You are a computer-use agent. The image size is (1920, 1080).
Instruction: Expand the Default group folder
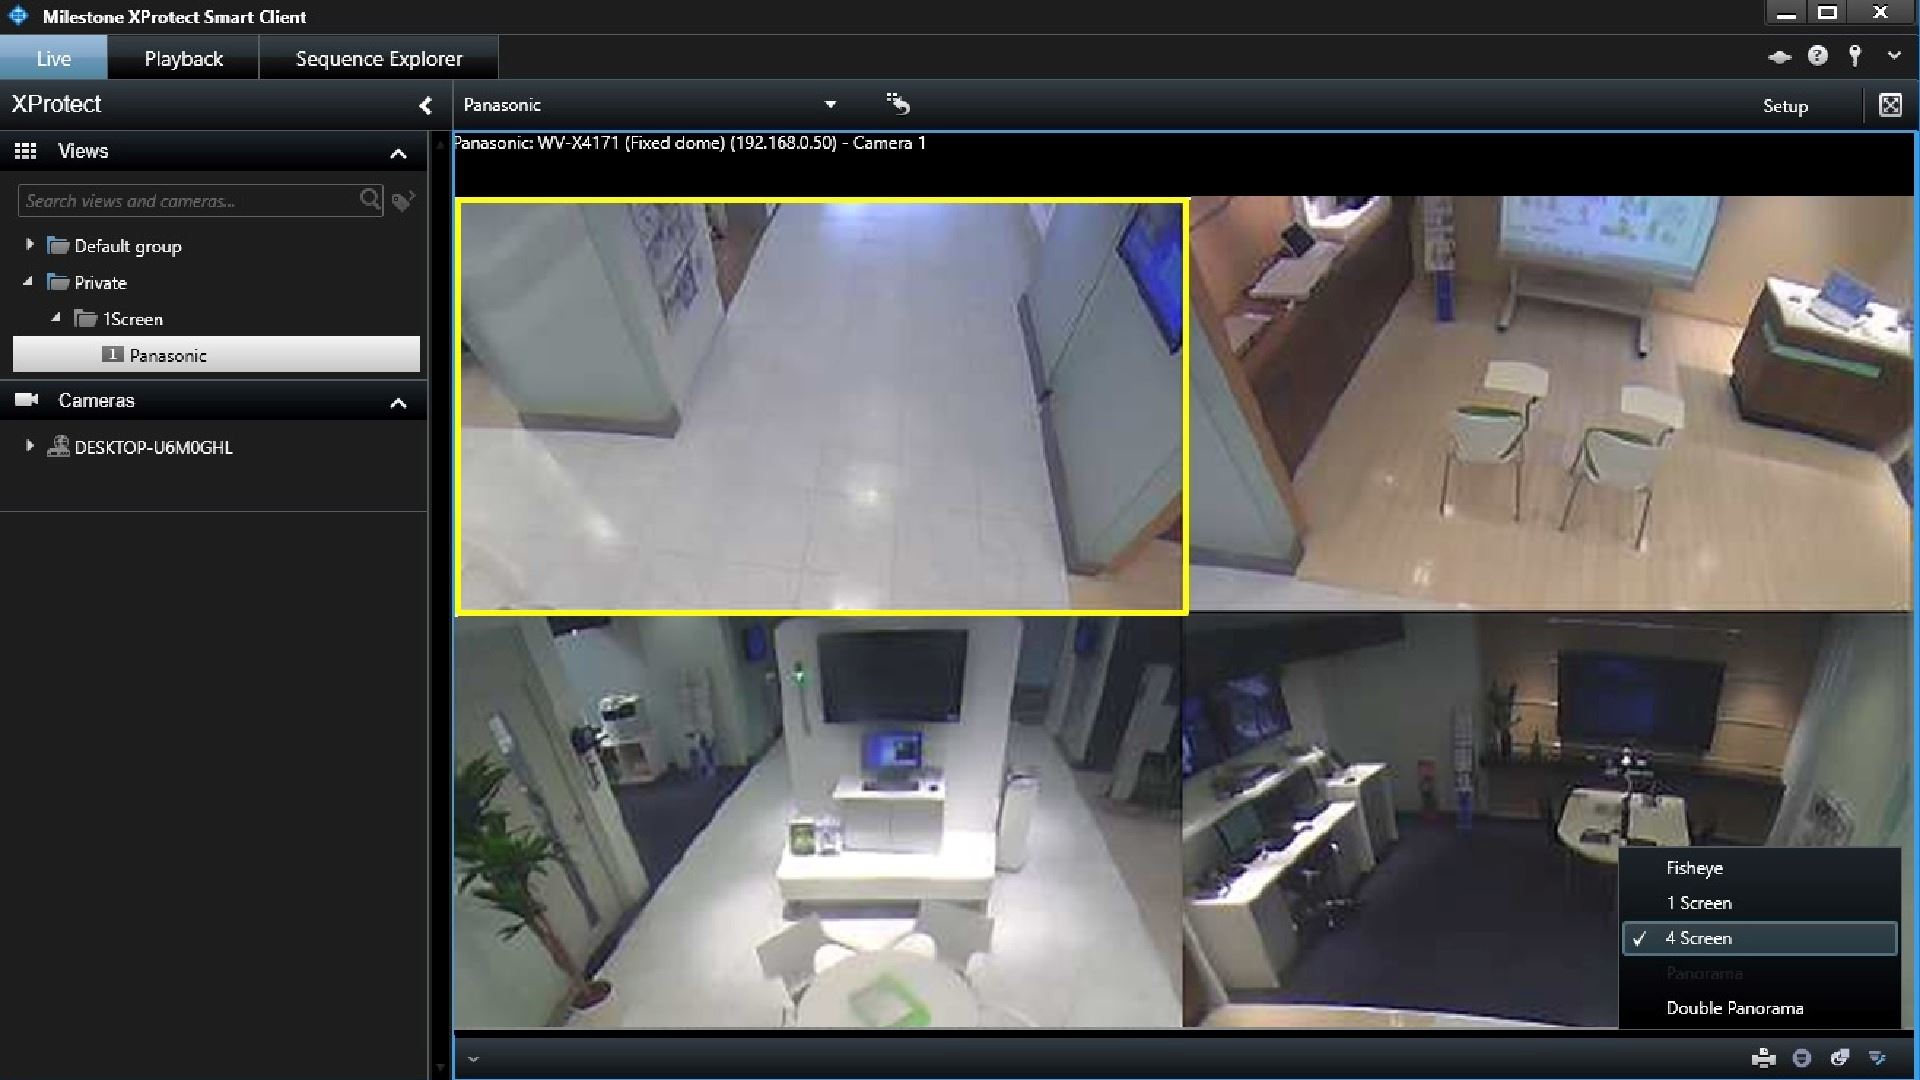tap(29, 244)
